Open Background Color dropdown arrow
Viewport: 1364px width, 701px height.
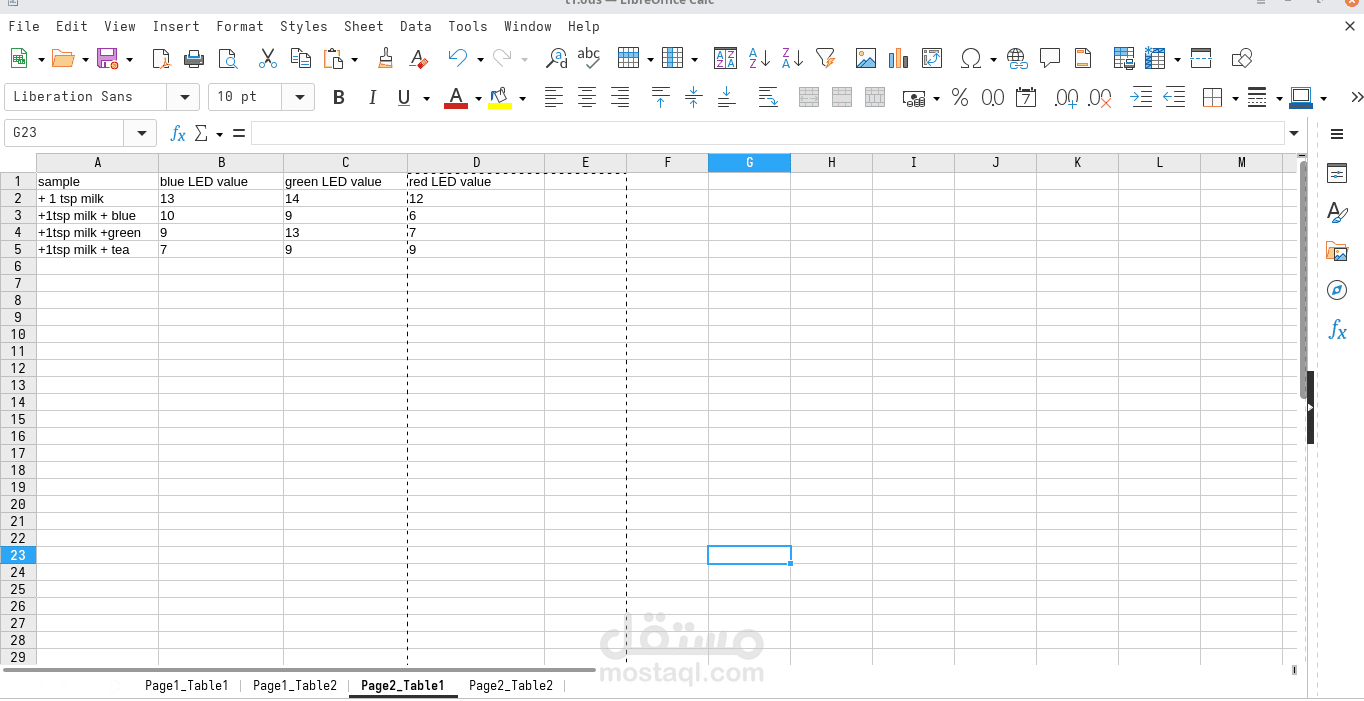pyautogui.click(x=522, y=98)
